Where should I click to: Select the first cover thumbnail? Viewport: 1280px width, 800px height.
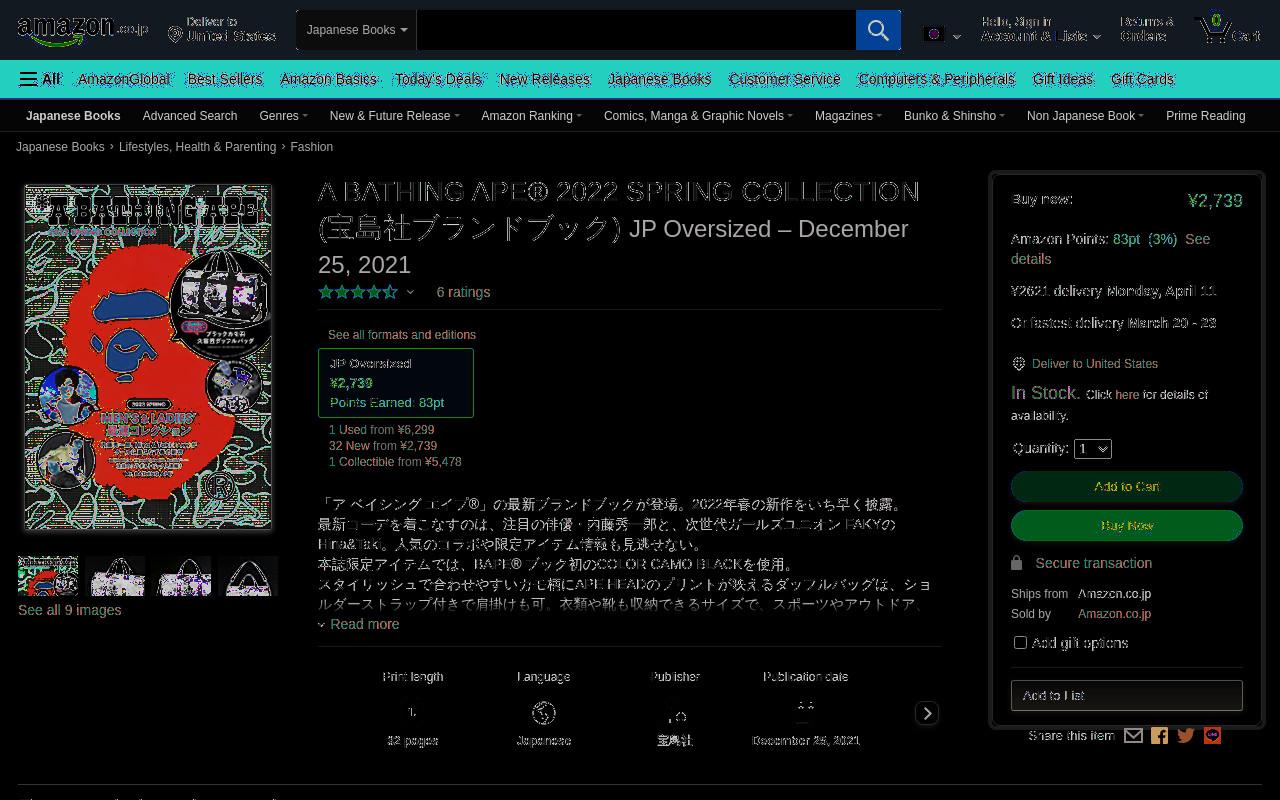[x=48, y=576]
